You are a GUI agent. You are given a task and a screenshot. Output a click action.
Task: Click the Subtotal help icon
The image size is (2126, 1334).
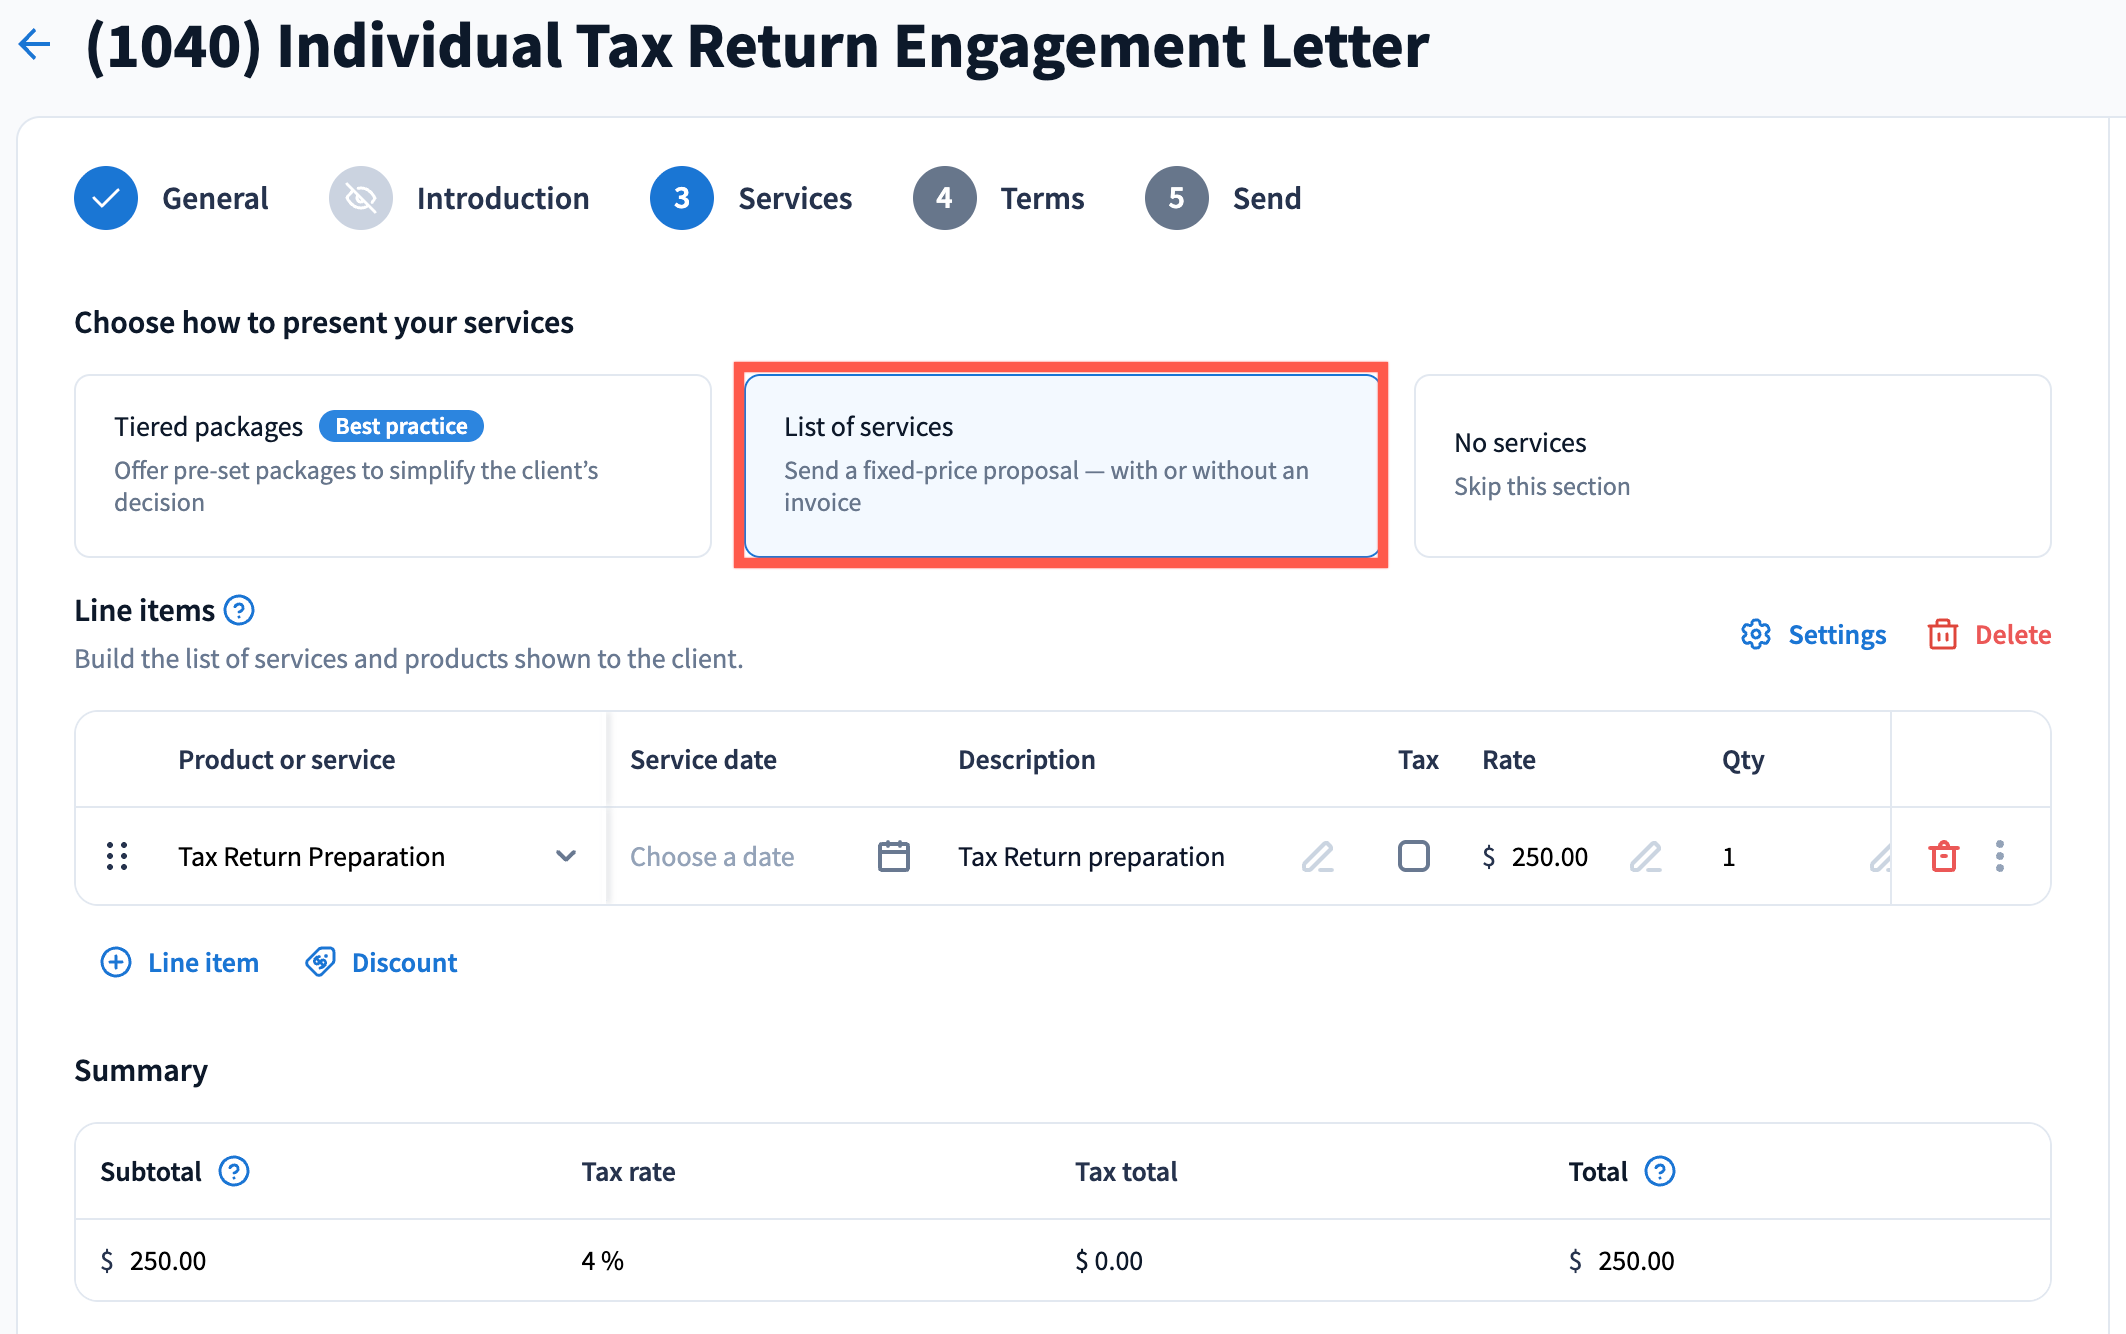[234, 1171]
